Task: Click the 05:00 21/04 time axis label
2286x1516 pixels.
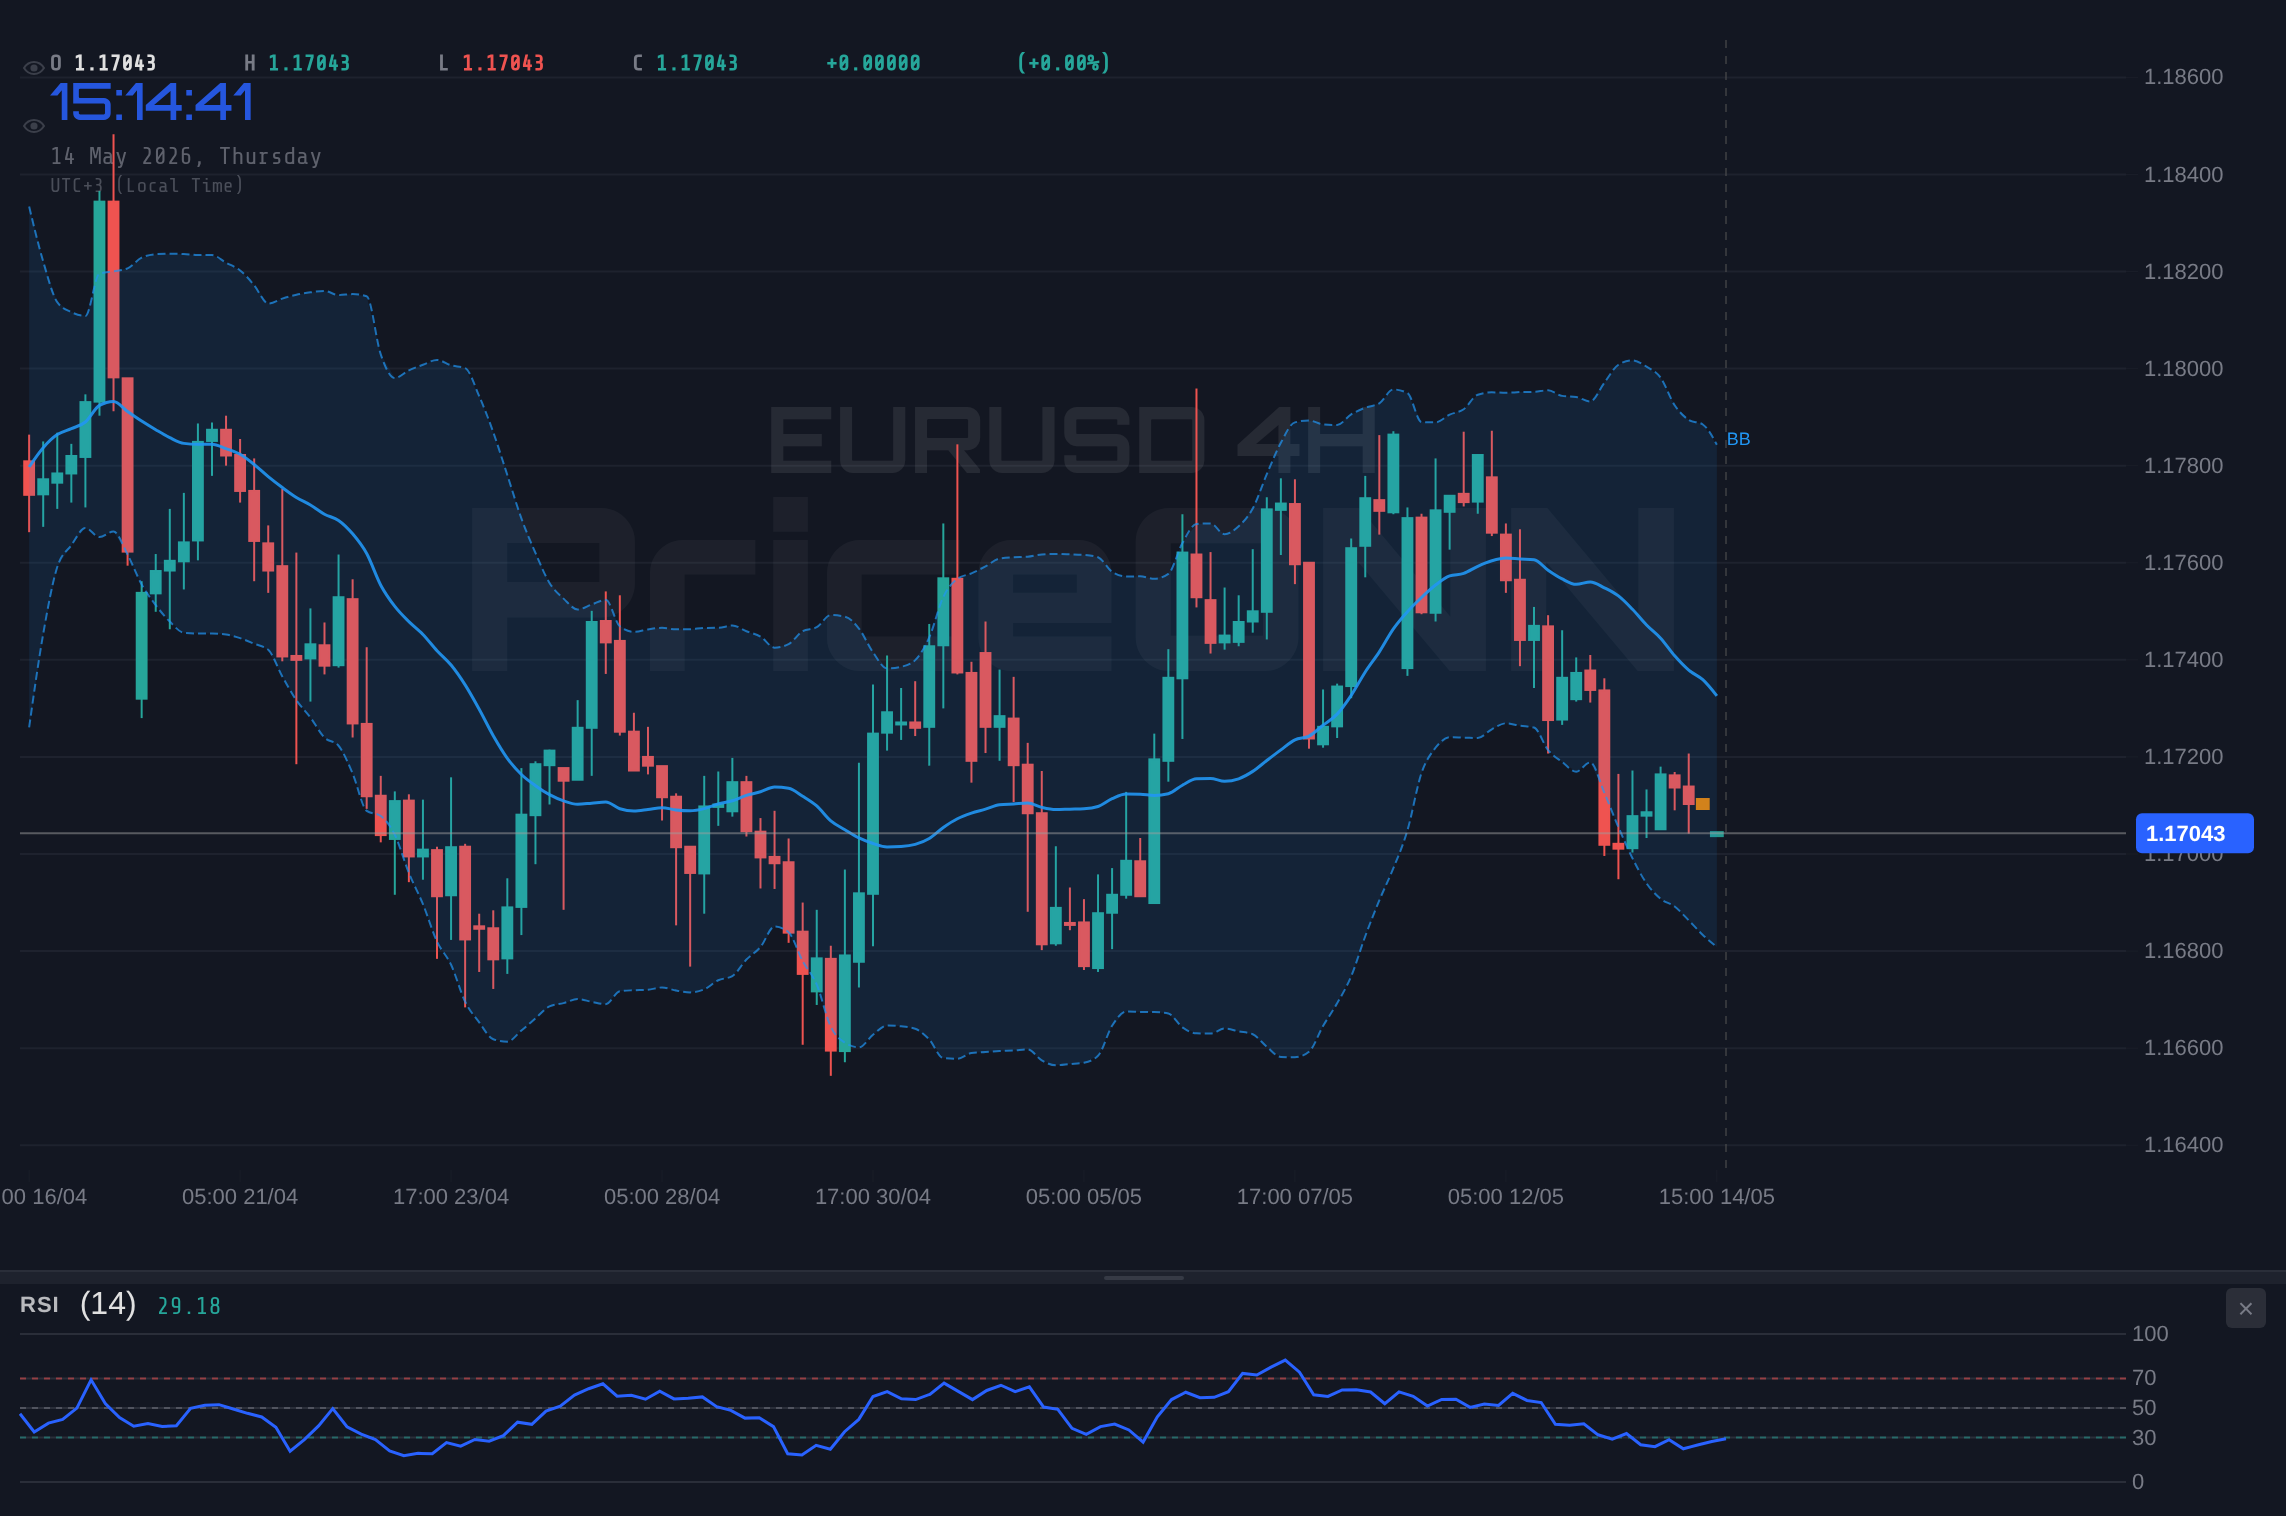Action: tap(240, 1197)
